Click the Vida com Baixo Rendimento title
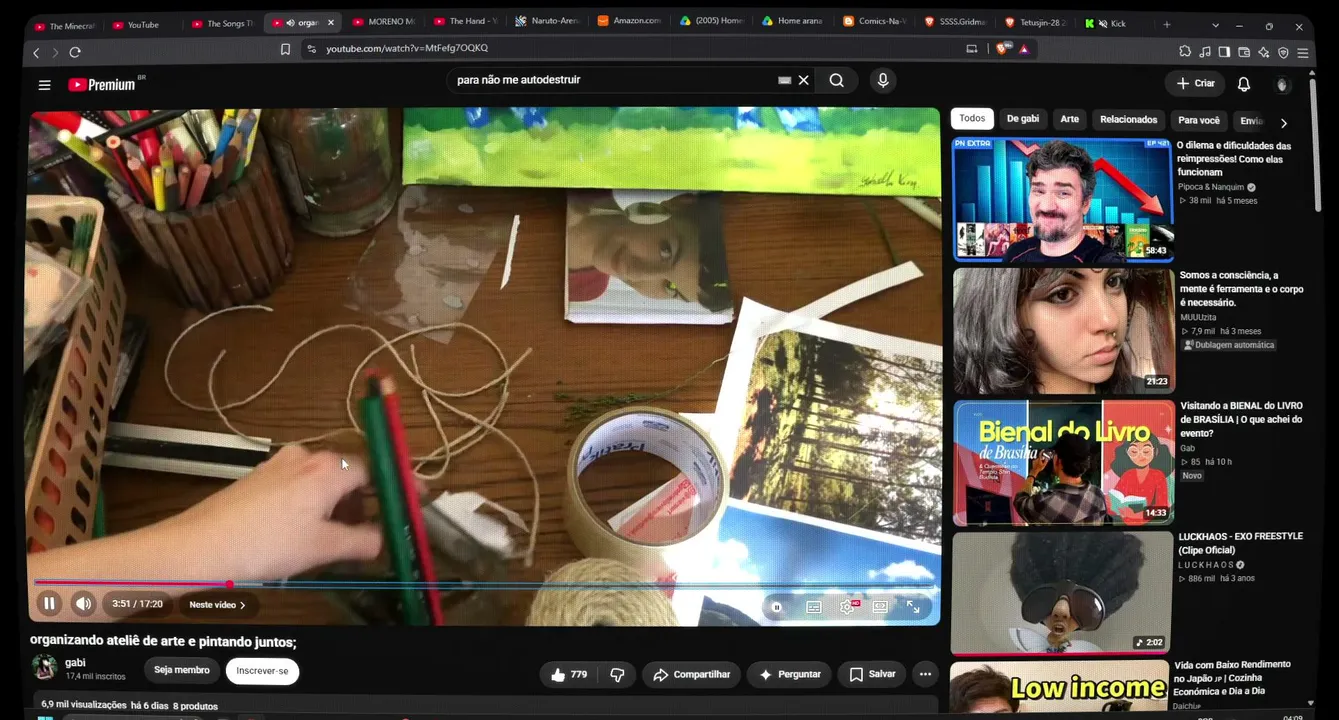Screen dimensions: 1339x720 pyautogui.click(x=1233, y=677)
